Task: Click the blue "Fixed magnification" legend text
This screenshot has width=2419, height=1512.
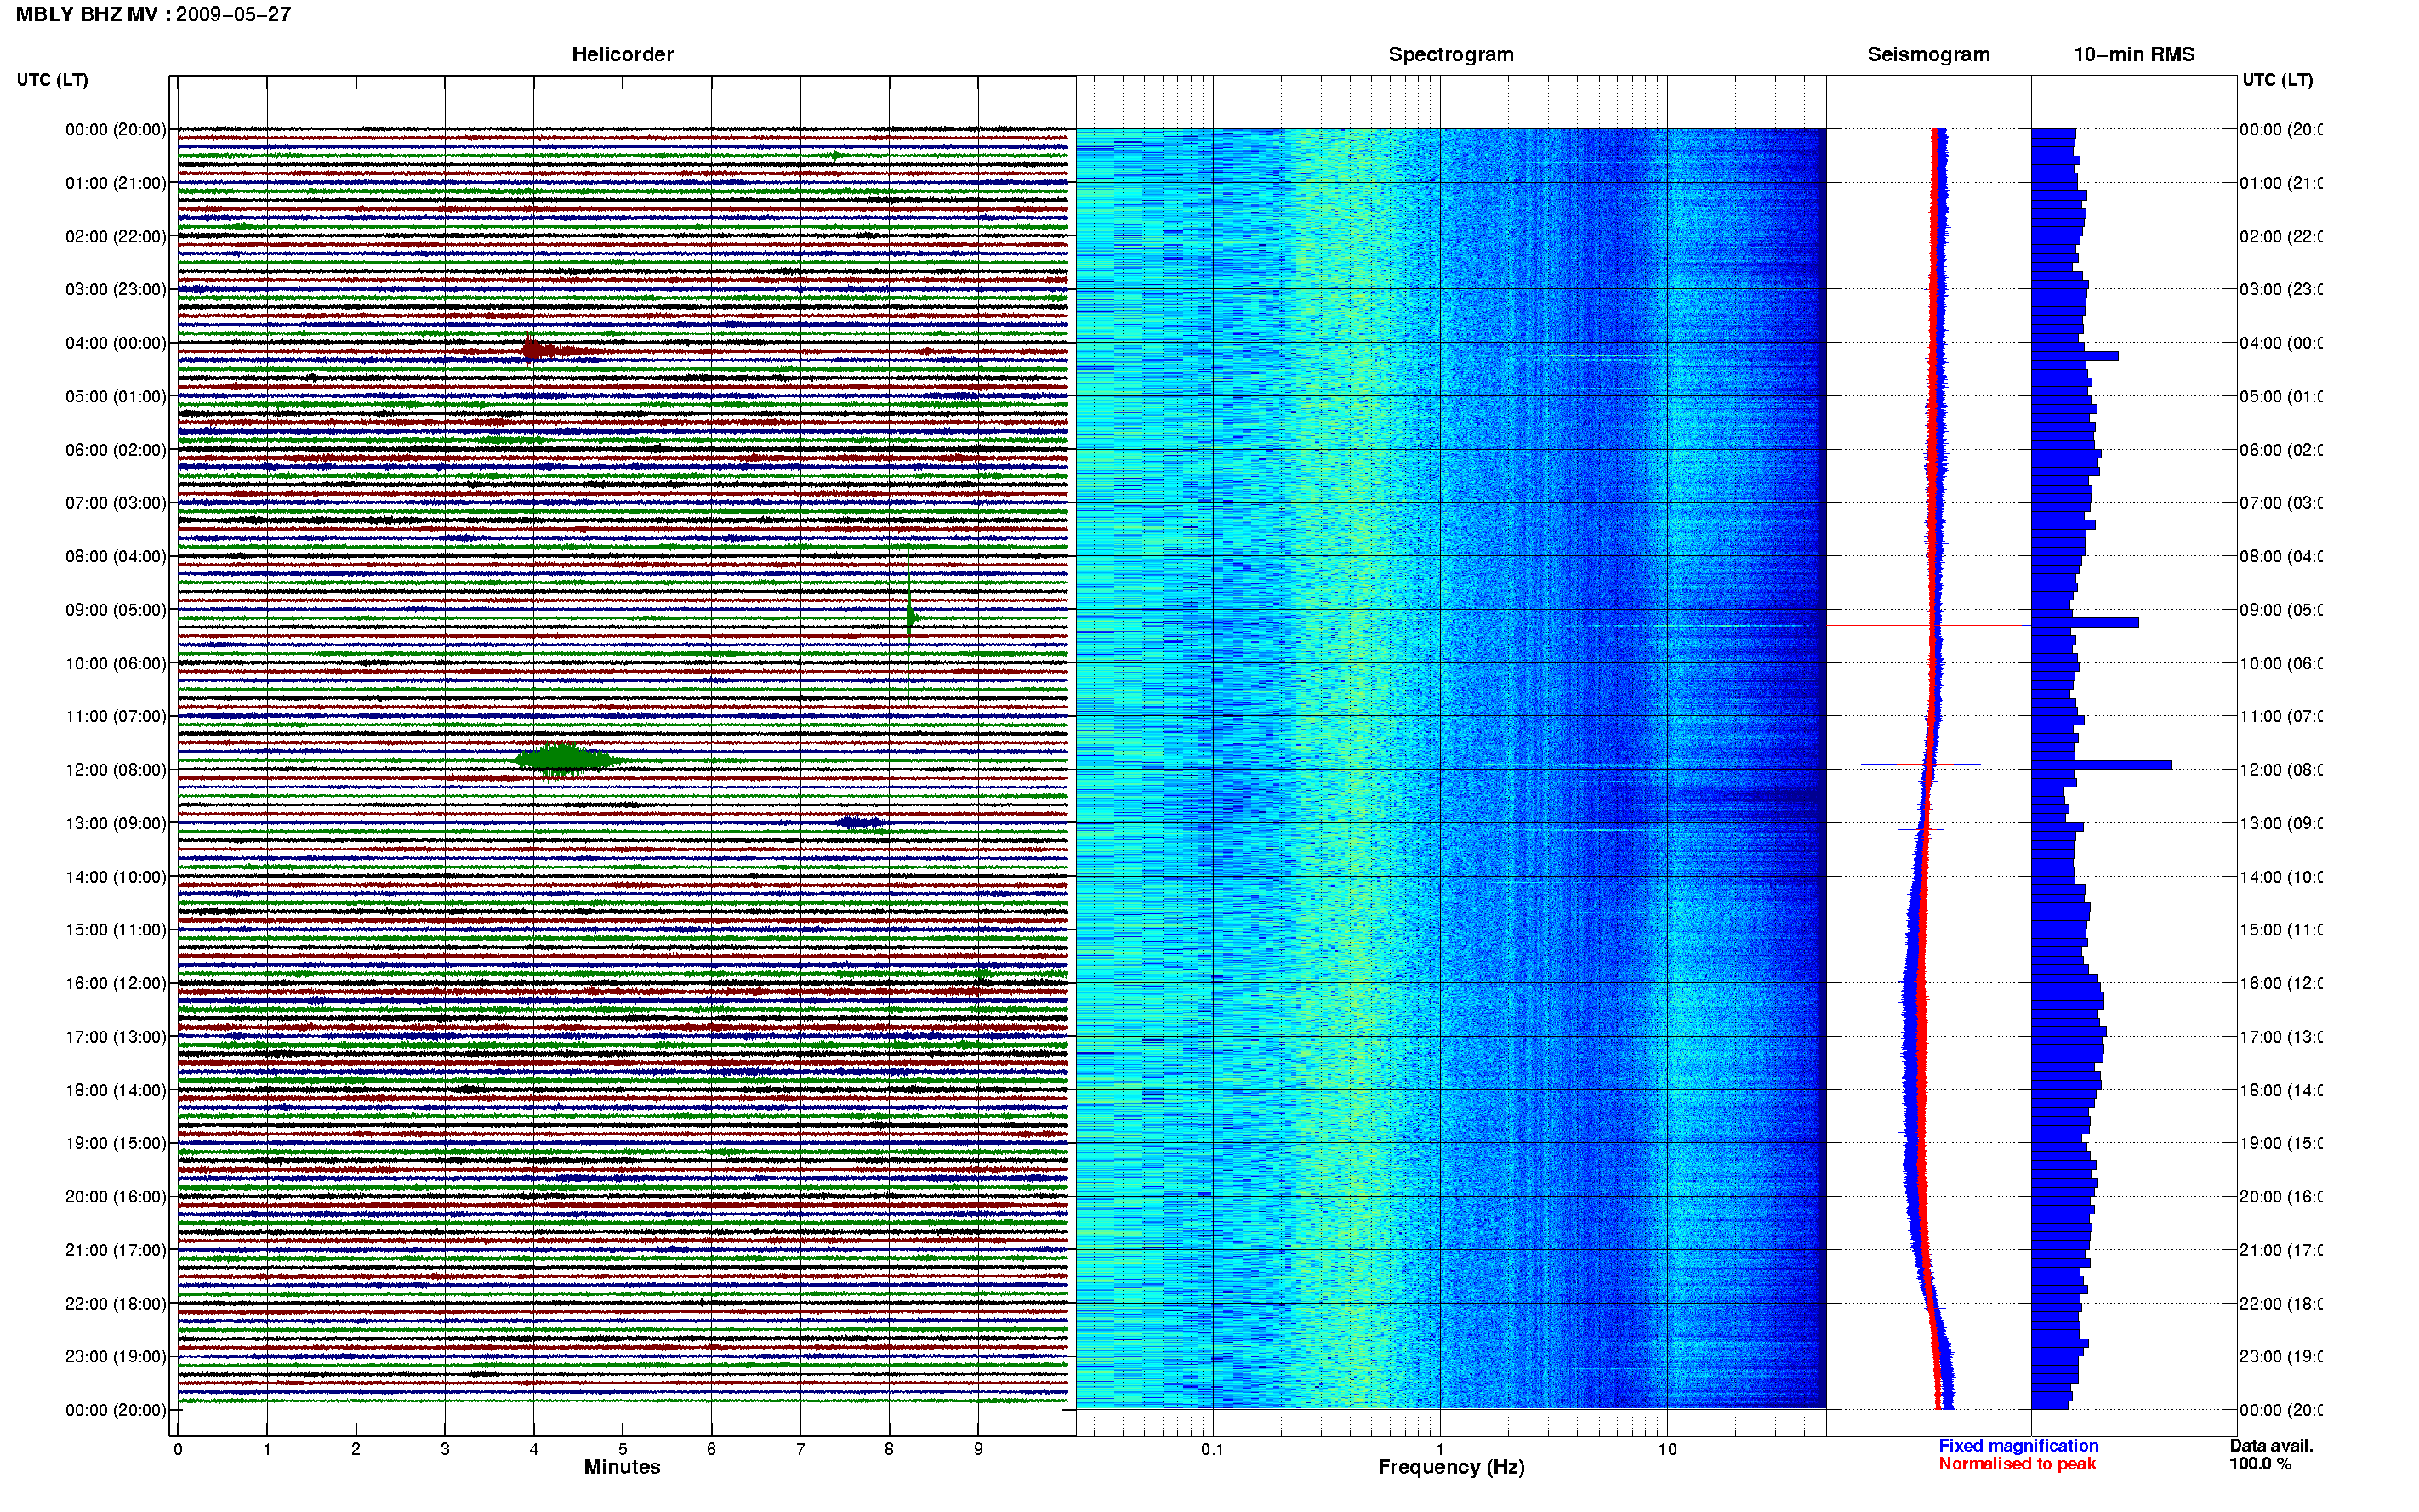Action: click(2018, 1446)
